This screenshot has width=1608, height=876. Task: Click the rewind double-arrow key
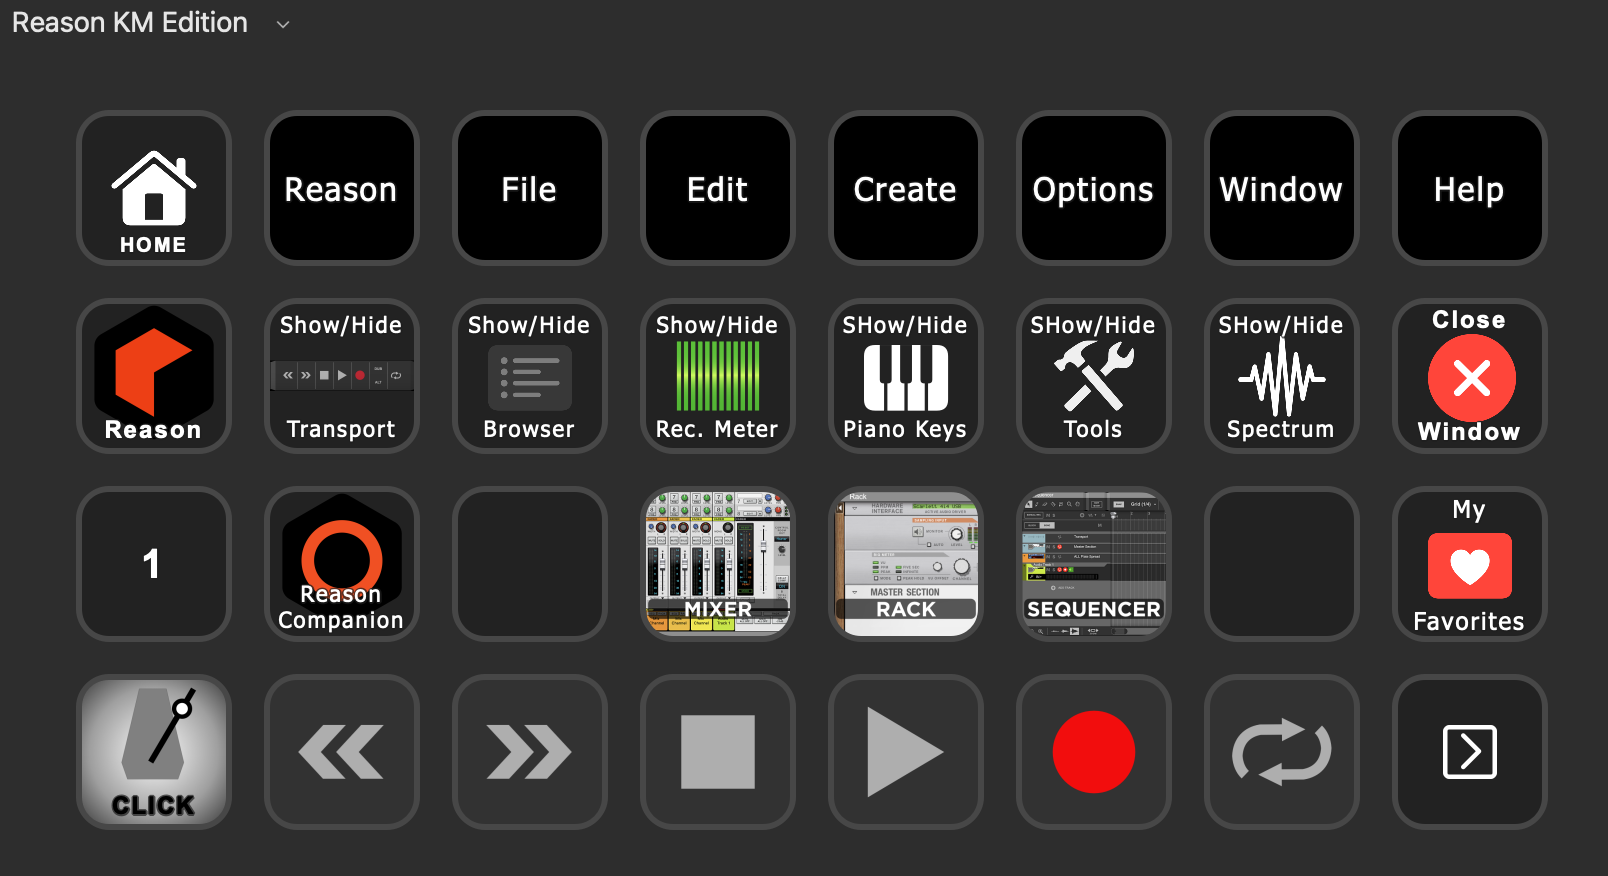click(342, 752)
